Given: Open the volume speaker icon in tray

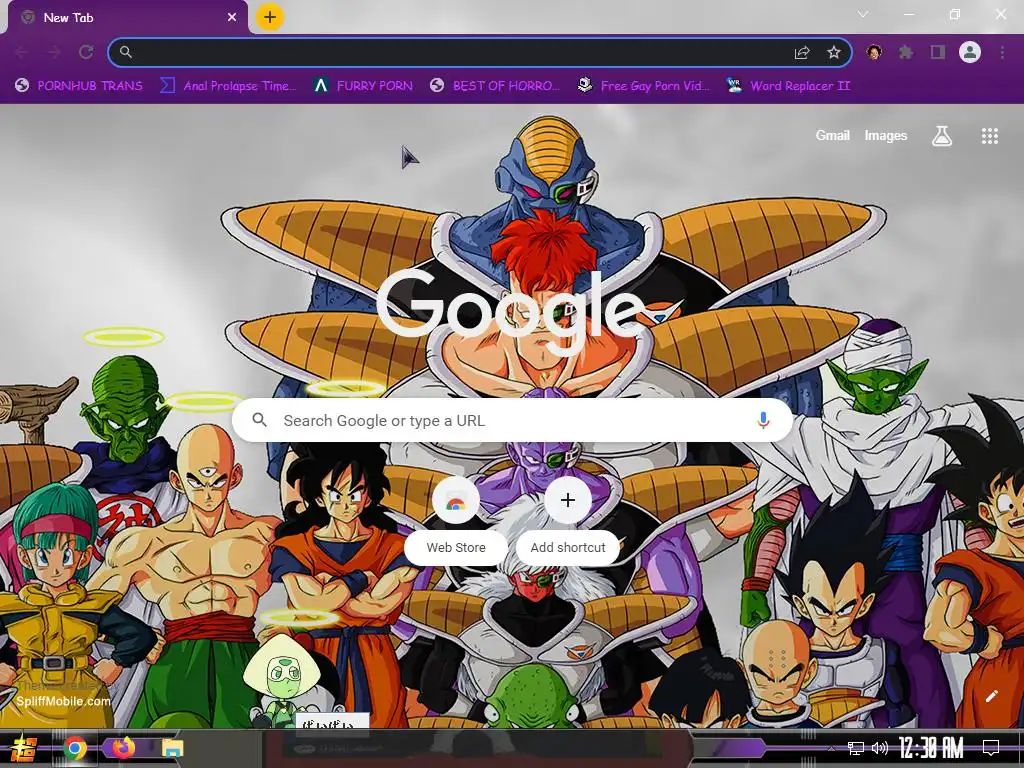Looking at the screenshot, I should click(880, 748).
